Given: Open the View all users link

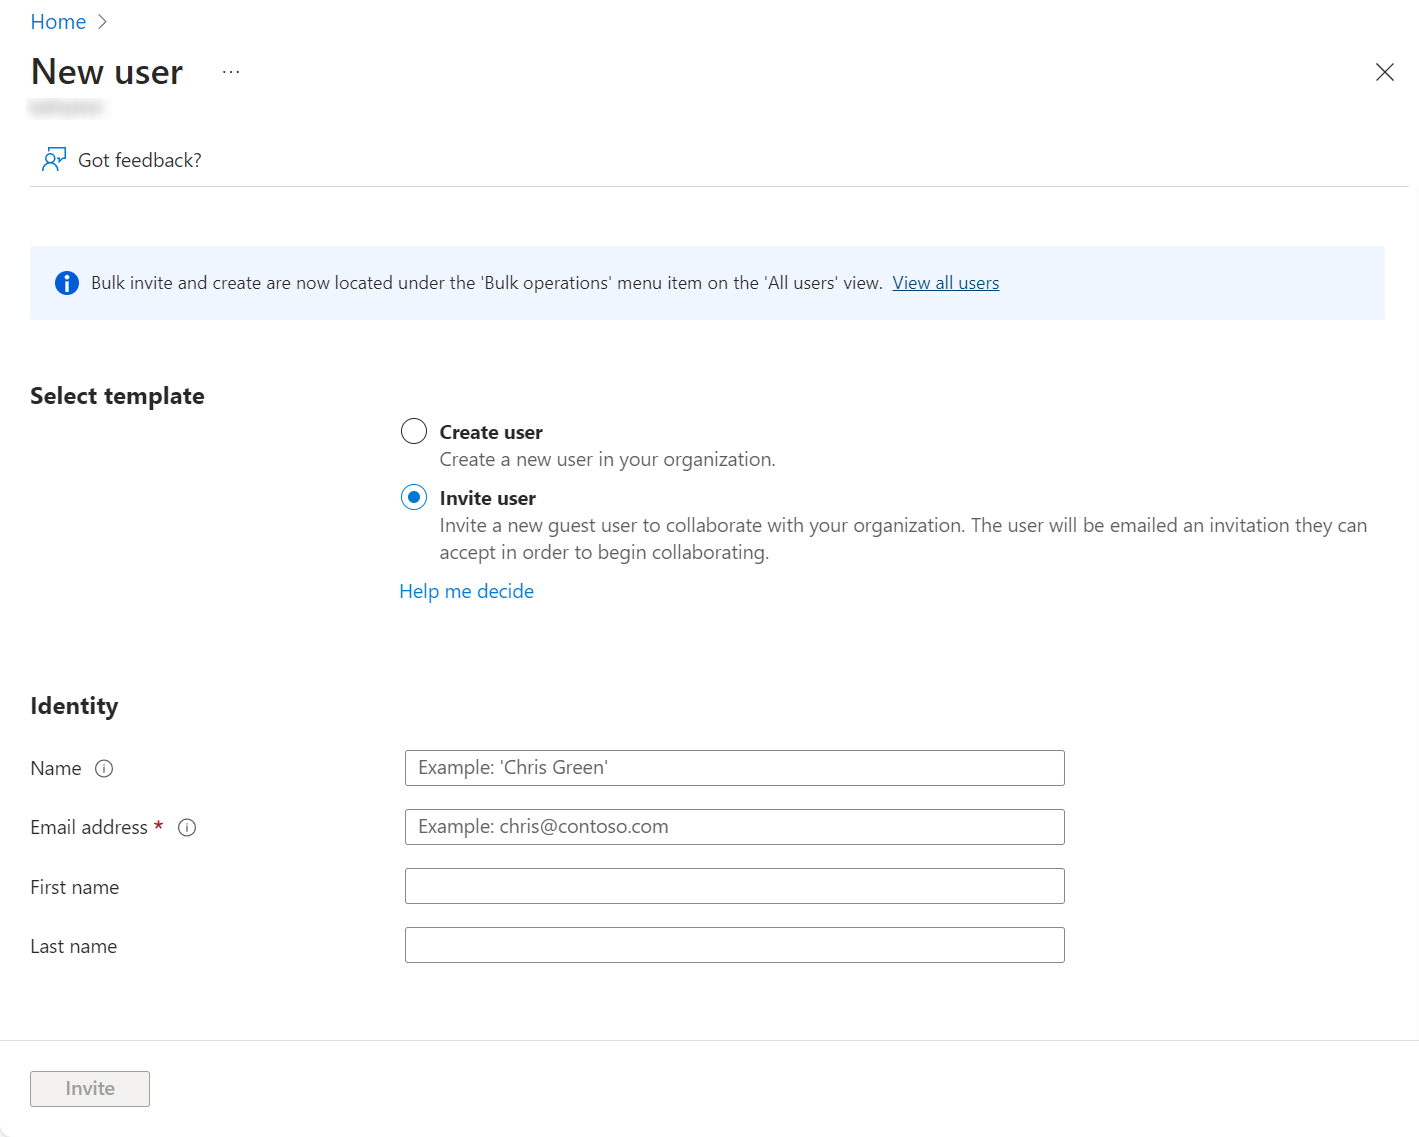Looking at the screenshot, I should point(945,283).
